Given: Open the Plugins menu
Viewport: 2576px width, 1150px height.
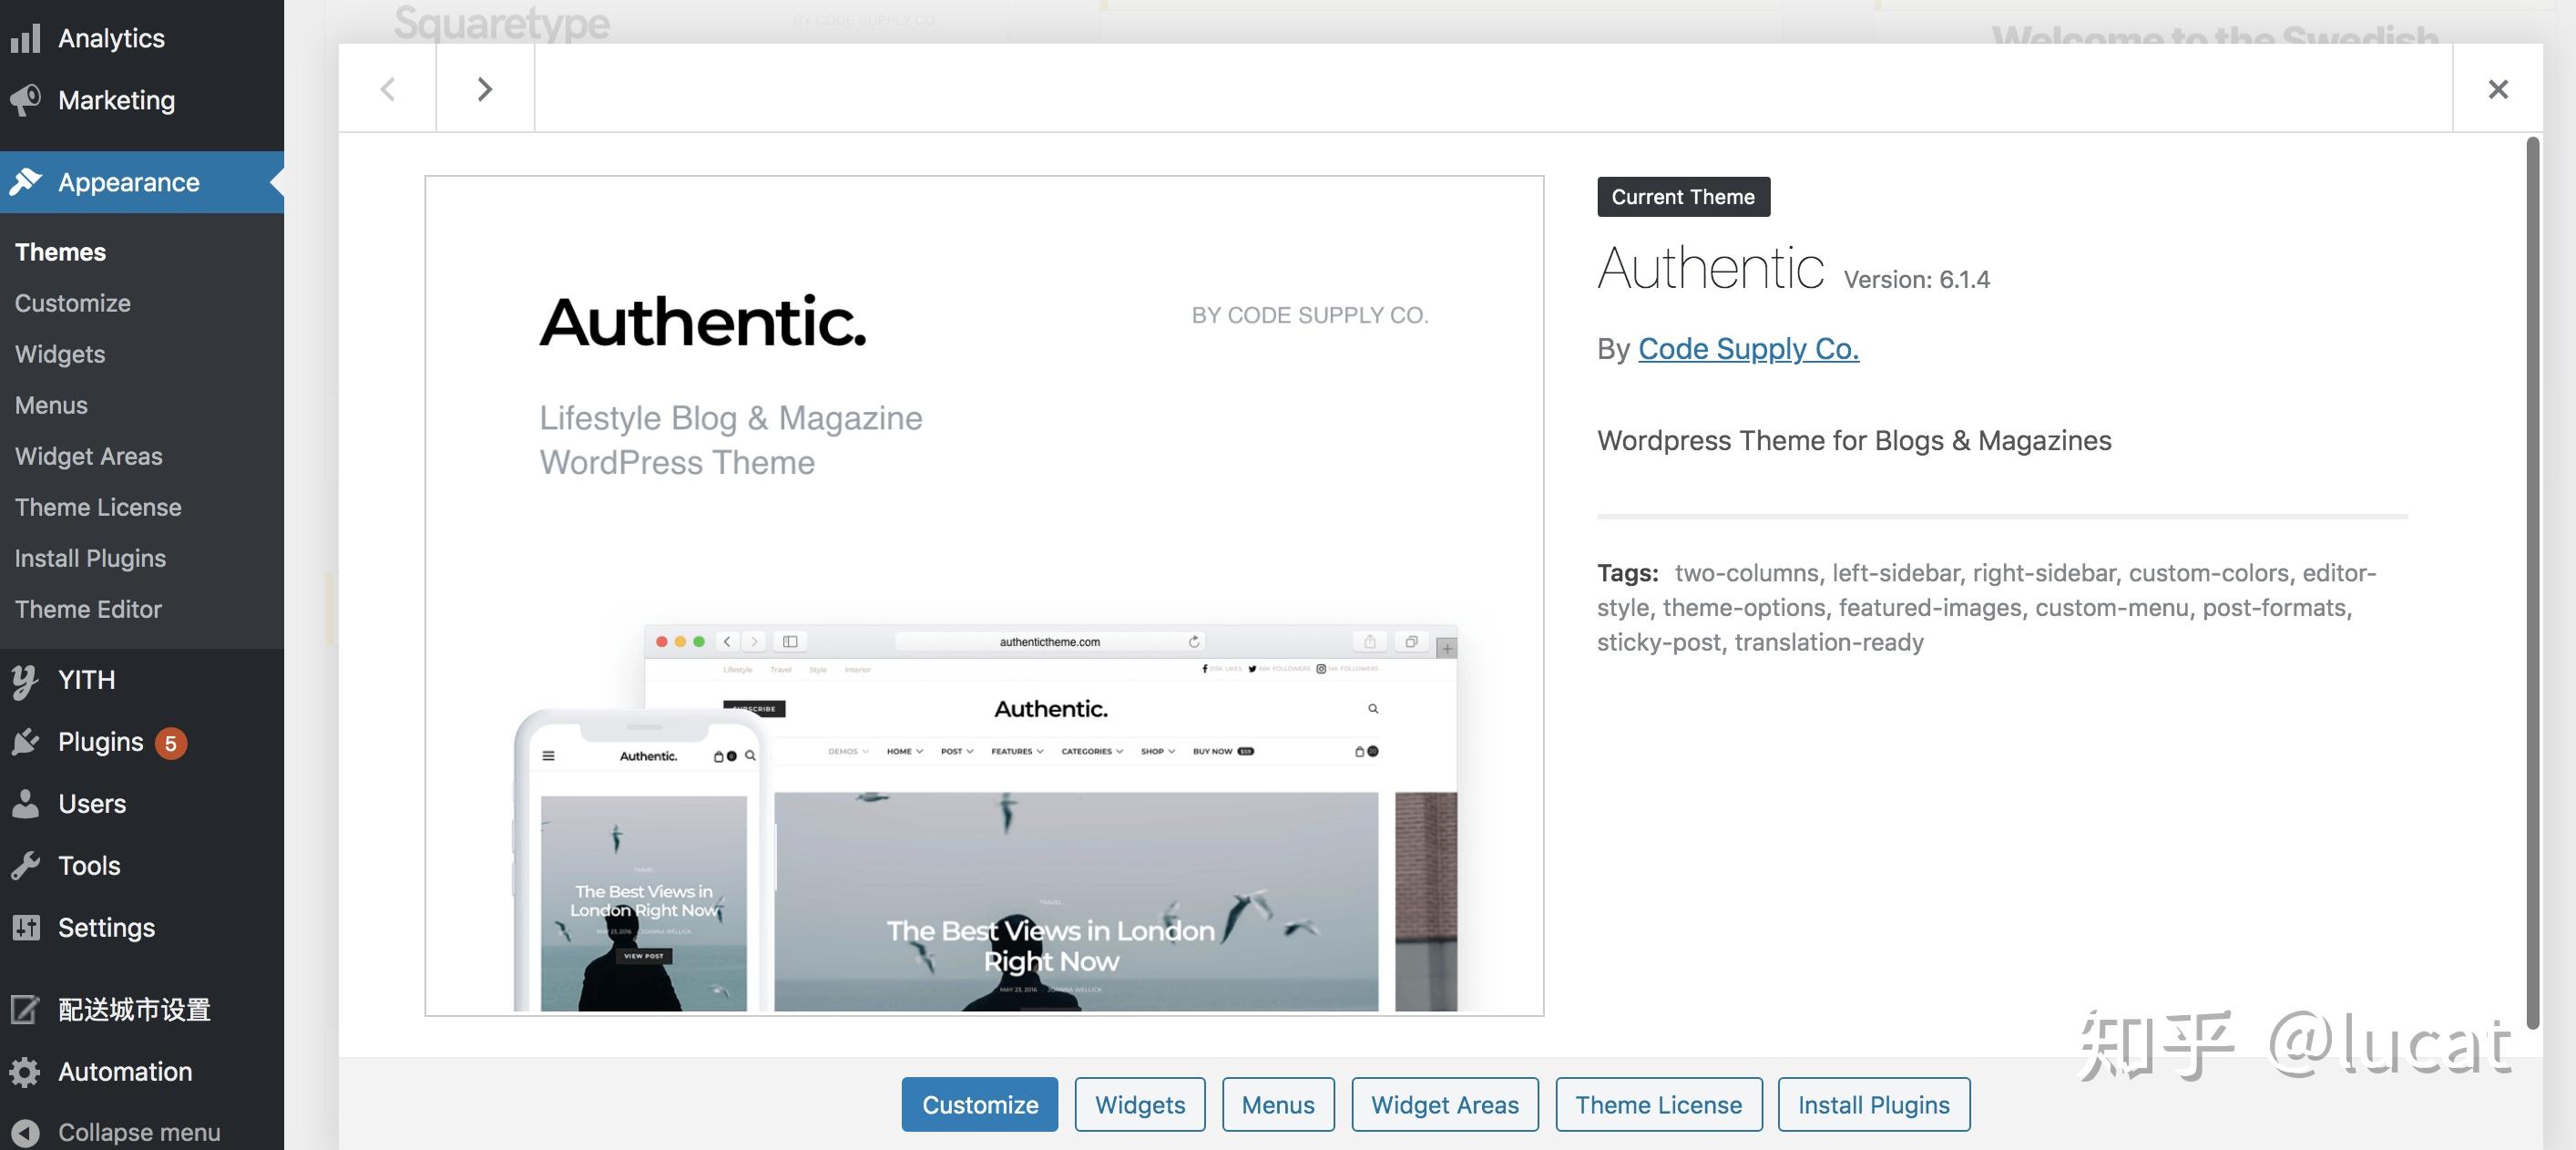Looking at the screenshot, I should pyautogui.click(x=142, y=742).
